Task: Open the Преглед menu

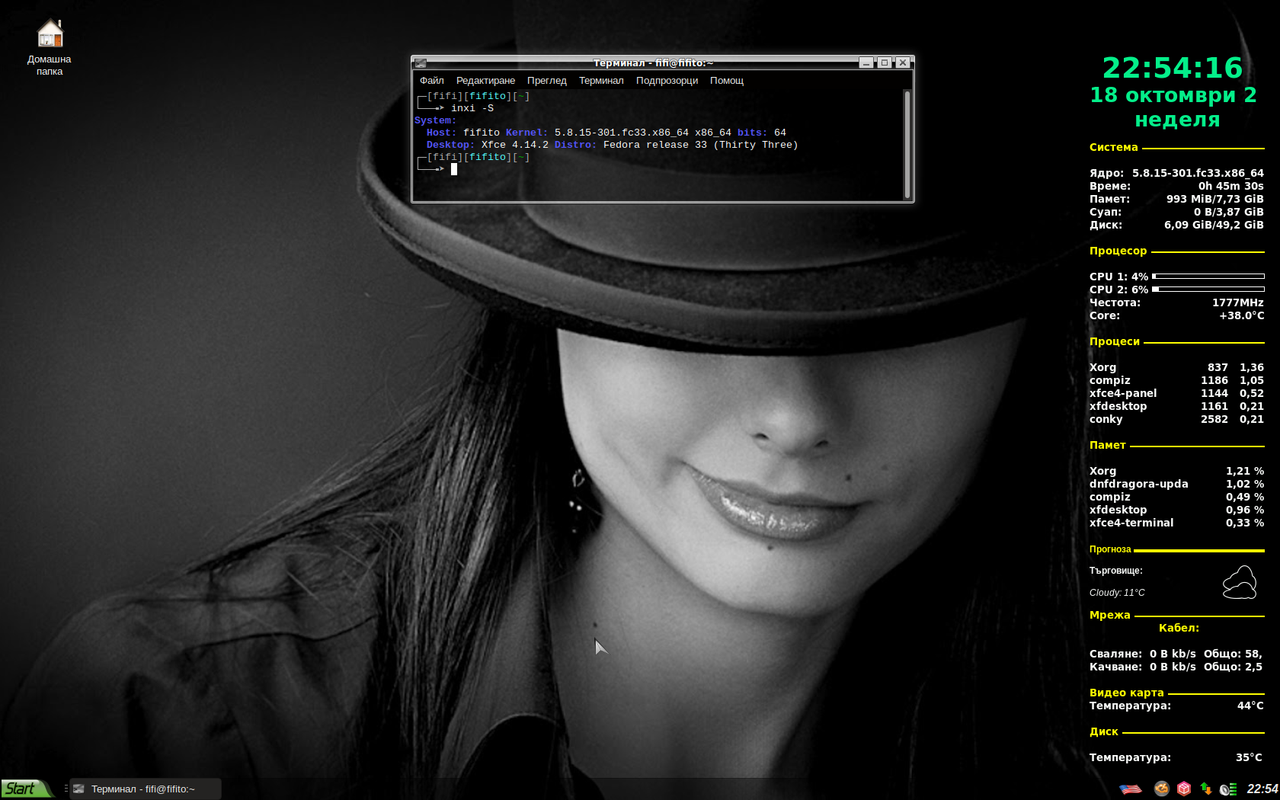Action: pyautogui.click(x=547, y=80)
